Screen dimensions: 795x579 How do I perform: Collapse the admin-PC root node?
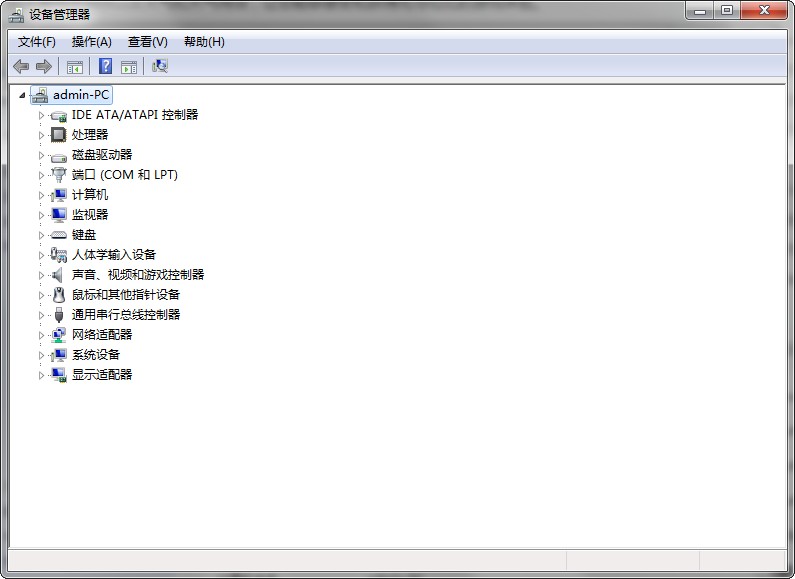22,95
